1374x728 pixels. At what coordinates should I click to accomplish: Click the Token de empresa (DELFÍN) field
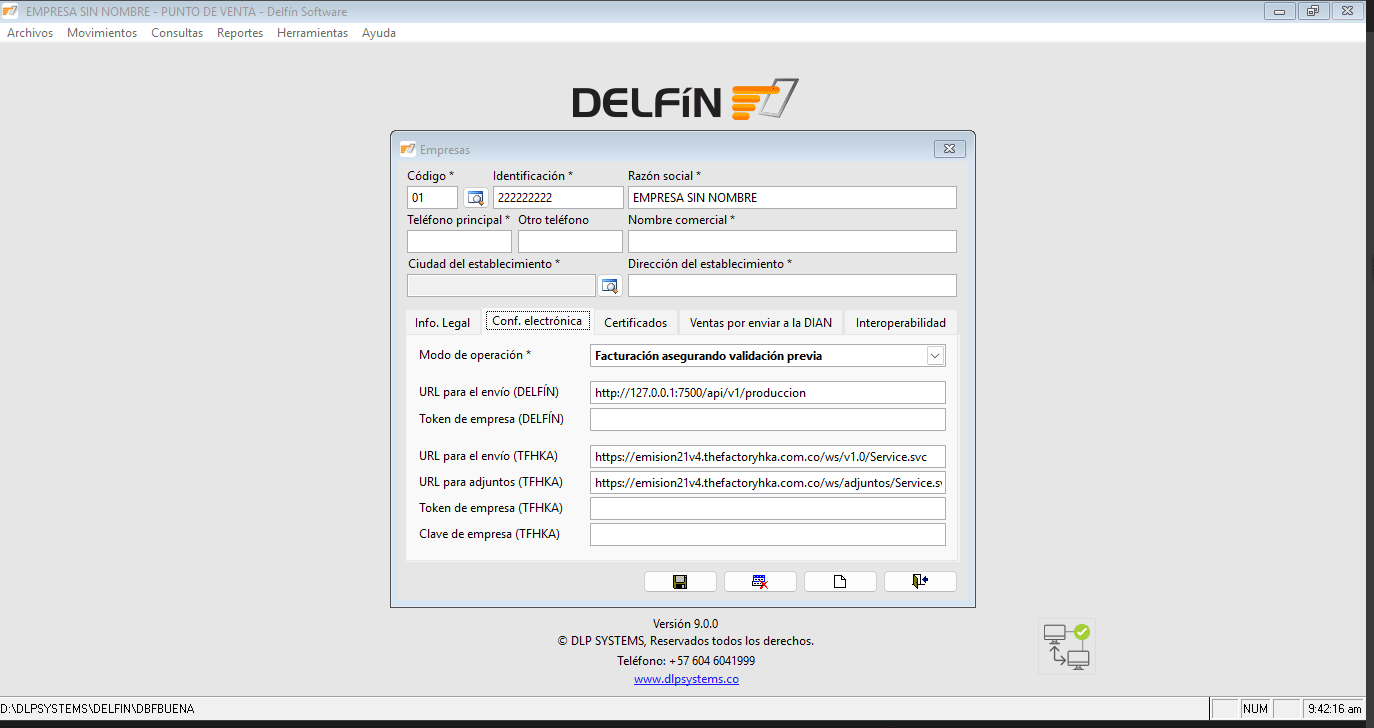tap(767, 419)
